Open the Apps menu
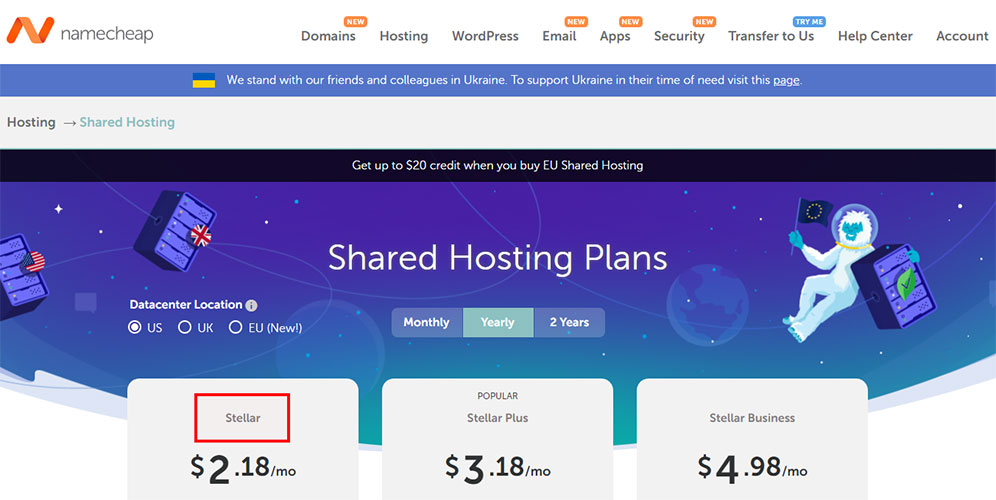The height and width of the screenshot is (500, 996). (615, 36)
